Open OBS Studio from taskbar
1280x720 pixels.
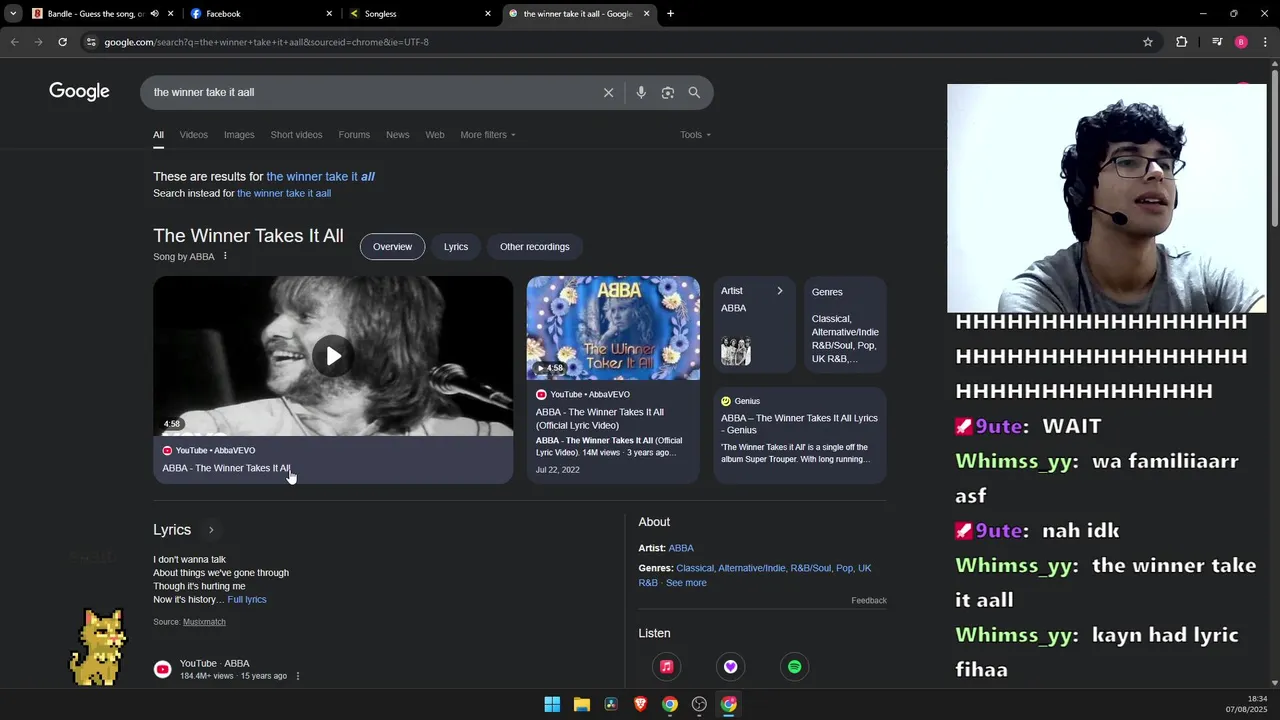click(699, 704)
